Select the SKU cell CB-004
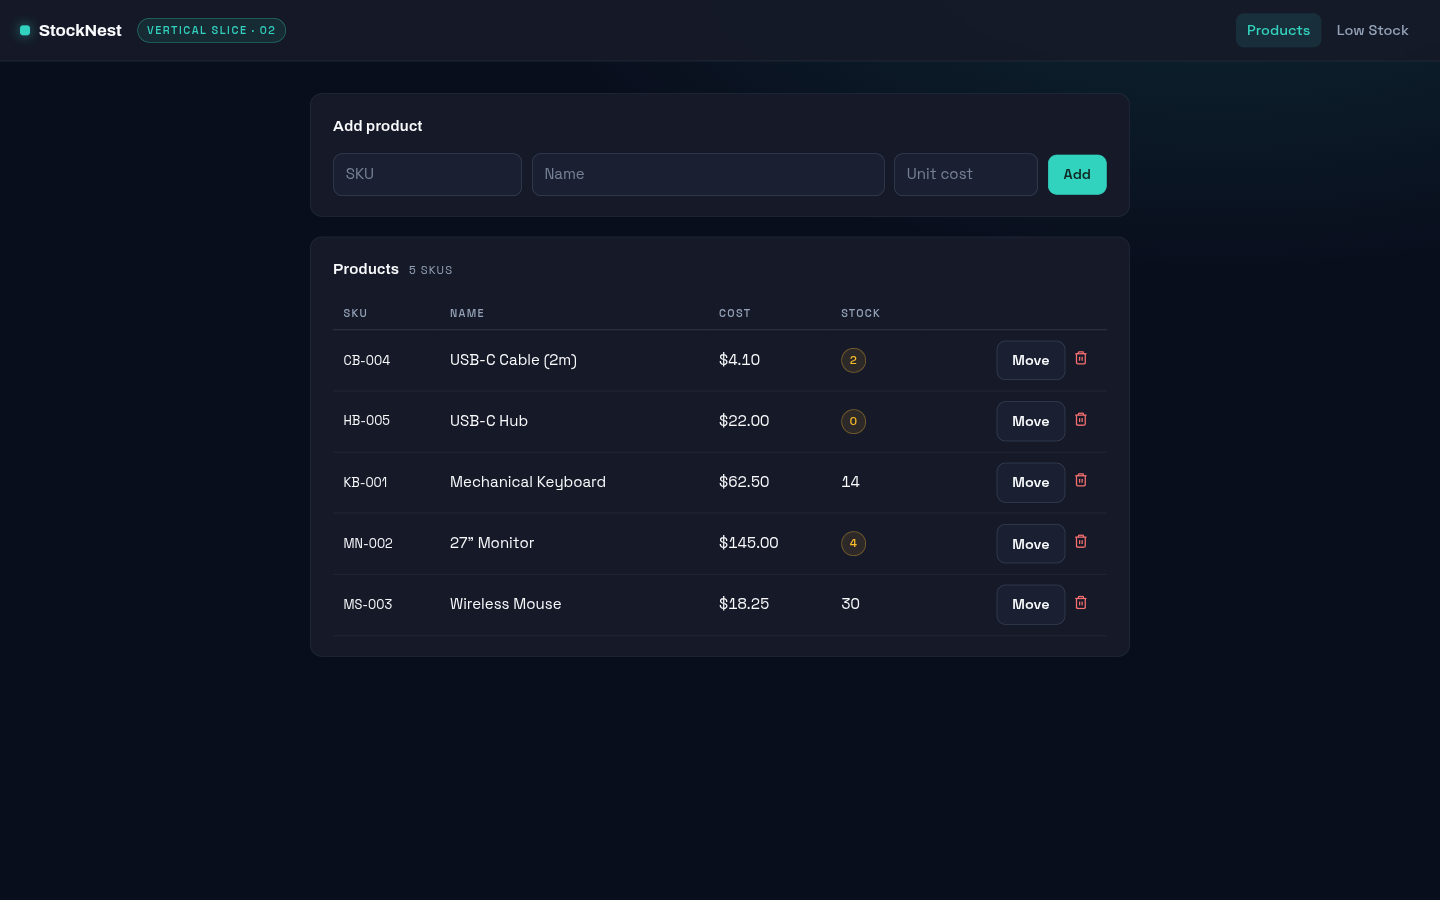 click(367, 360)
